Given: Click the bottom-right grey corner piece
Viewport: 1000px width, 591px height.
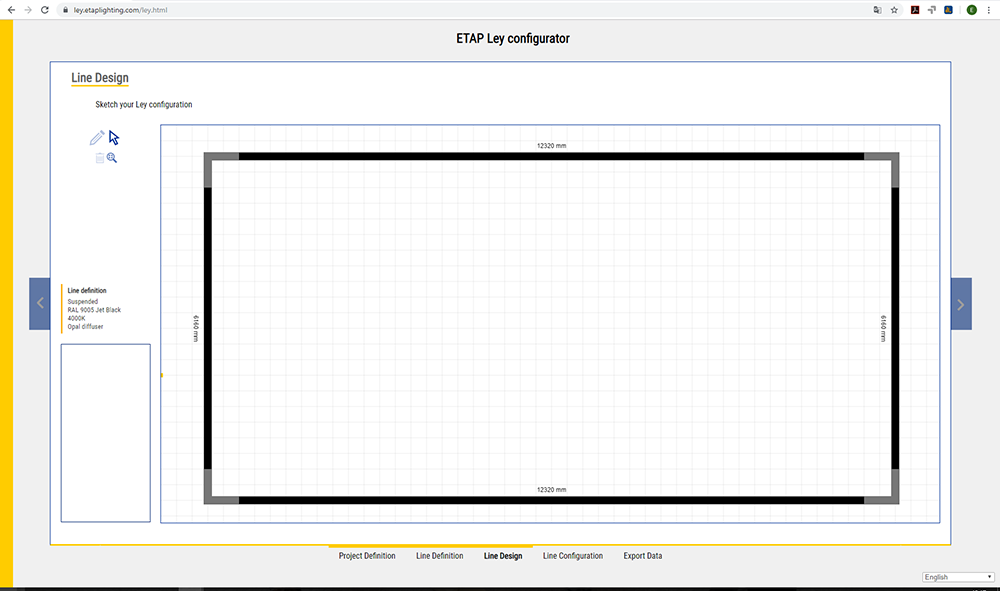Looking at the screenshot, I should (x=893, y=498).
